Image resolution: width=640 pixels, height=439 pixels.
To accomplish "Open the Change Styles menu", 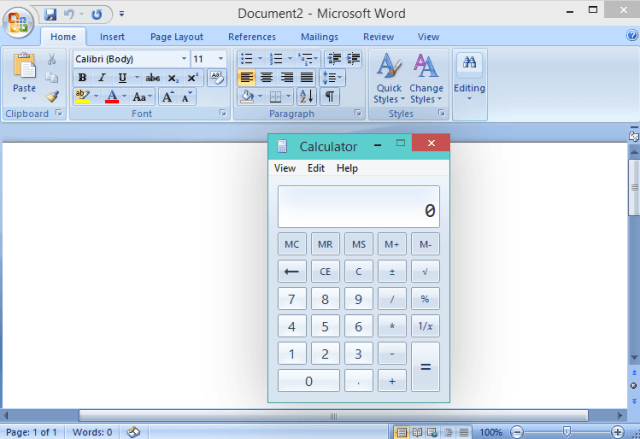I will pos(427,78).
